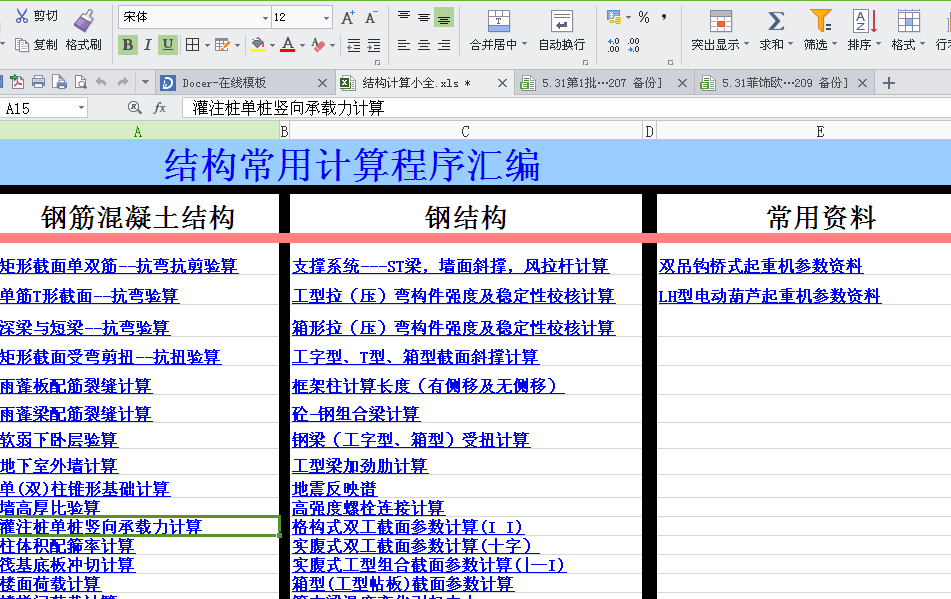
Task: Click the Name Box showing A15
Action: [44, 109]
